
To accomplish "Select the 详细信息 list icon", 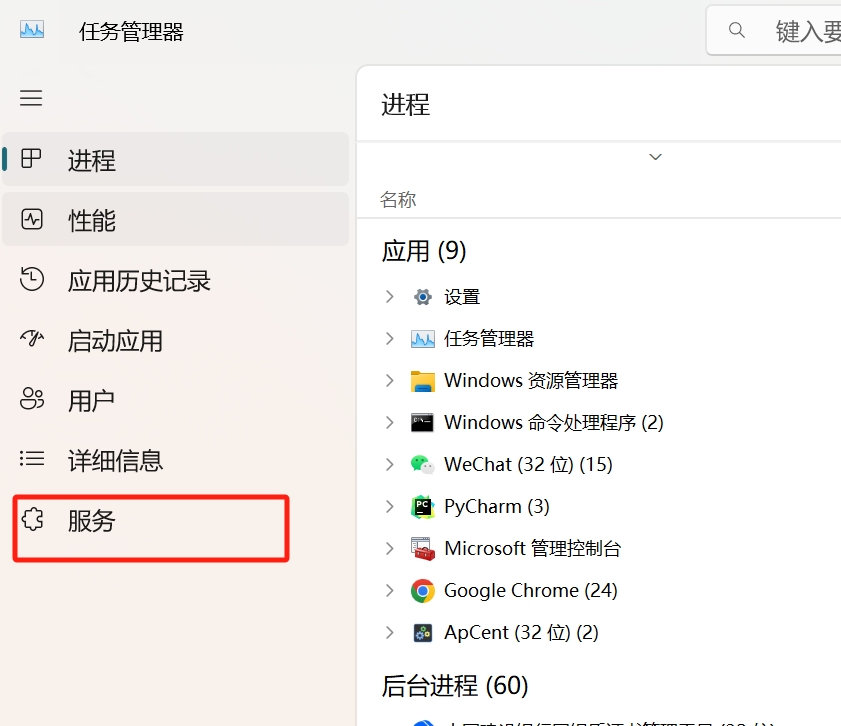I will tap(33, 460).
